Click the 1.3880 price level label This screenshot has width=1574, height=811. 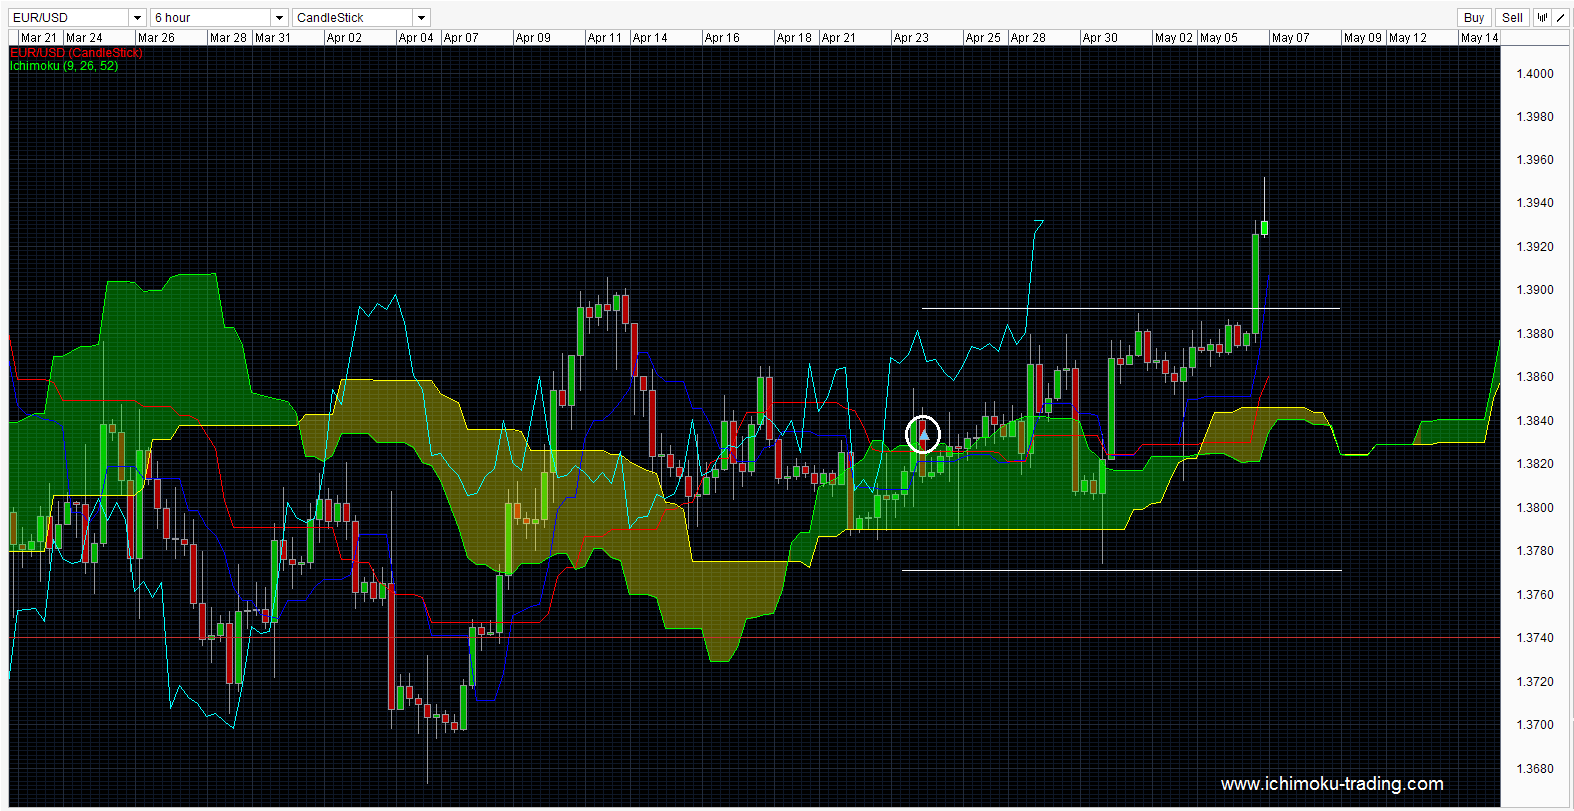click(1535, 333)
